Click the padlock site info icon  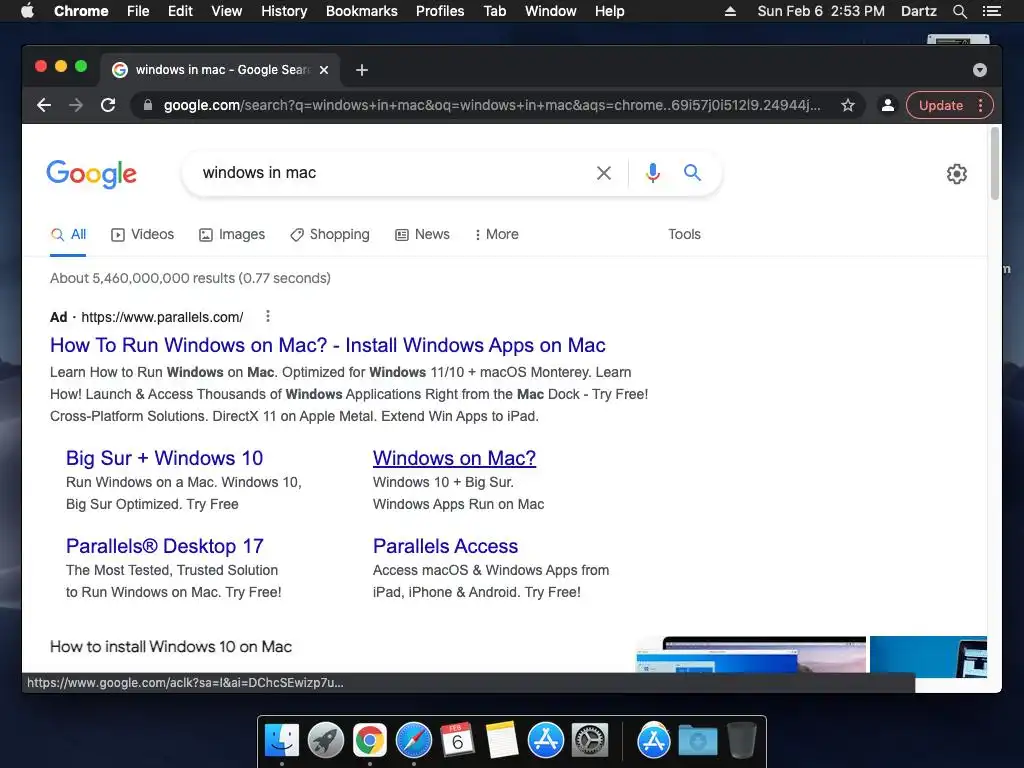pos(148,105)
